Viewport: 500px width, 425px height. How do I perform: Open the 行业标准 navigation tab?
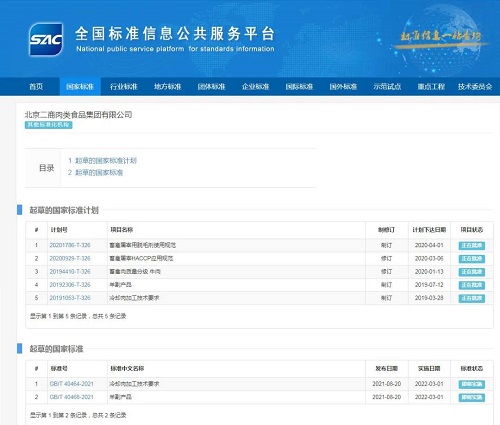pos(124,87)
